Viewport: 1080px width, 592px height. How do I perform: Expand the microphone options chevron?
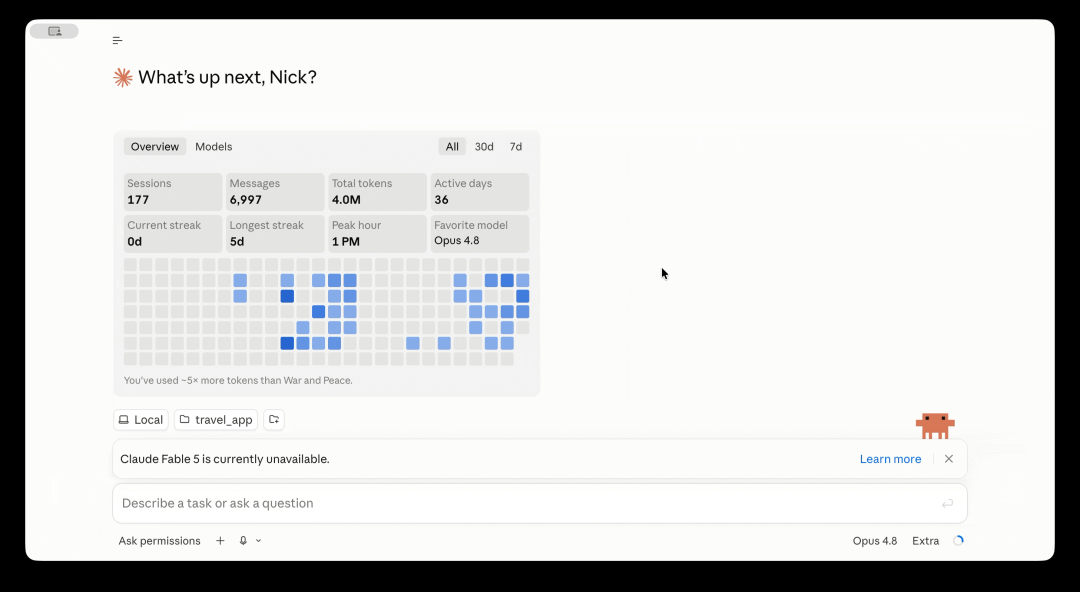[258, 541]
